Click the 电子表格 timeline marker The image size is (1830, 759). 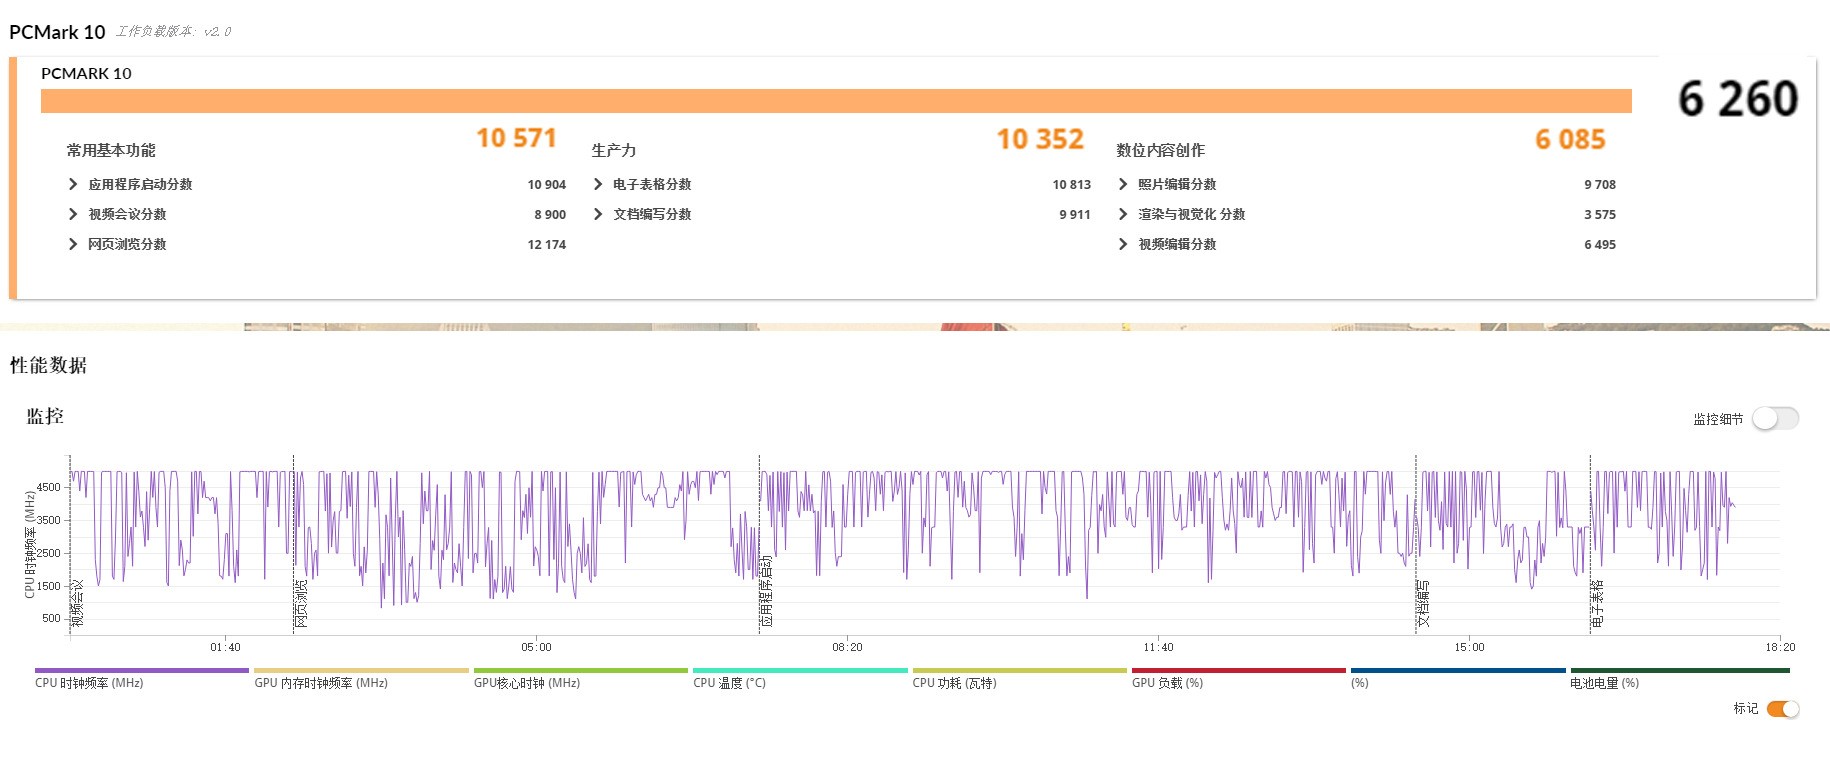click(1598, 603)
